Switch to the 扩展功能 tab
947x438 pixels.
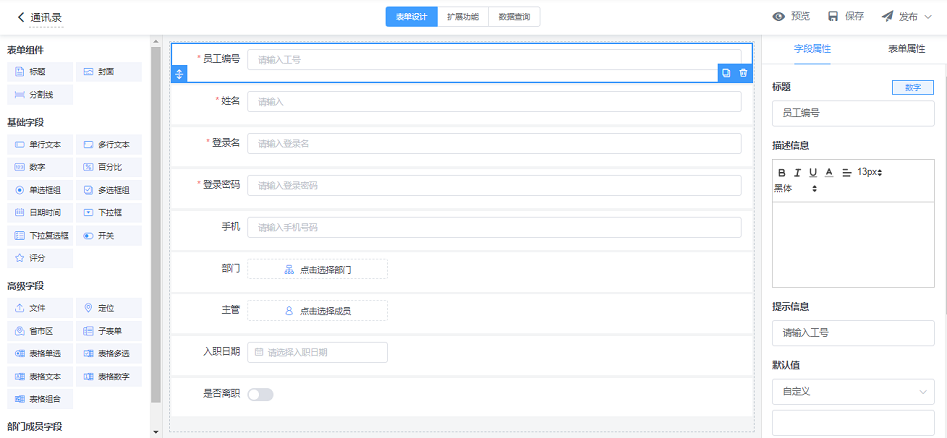[462, 16]
